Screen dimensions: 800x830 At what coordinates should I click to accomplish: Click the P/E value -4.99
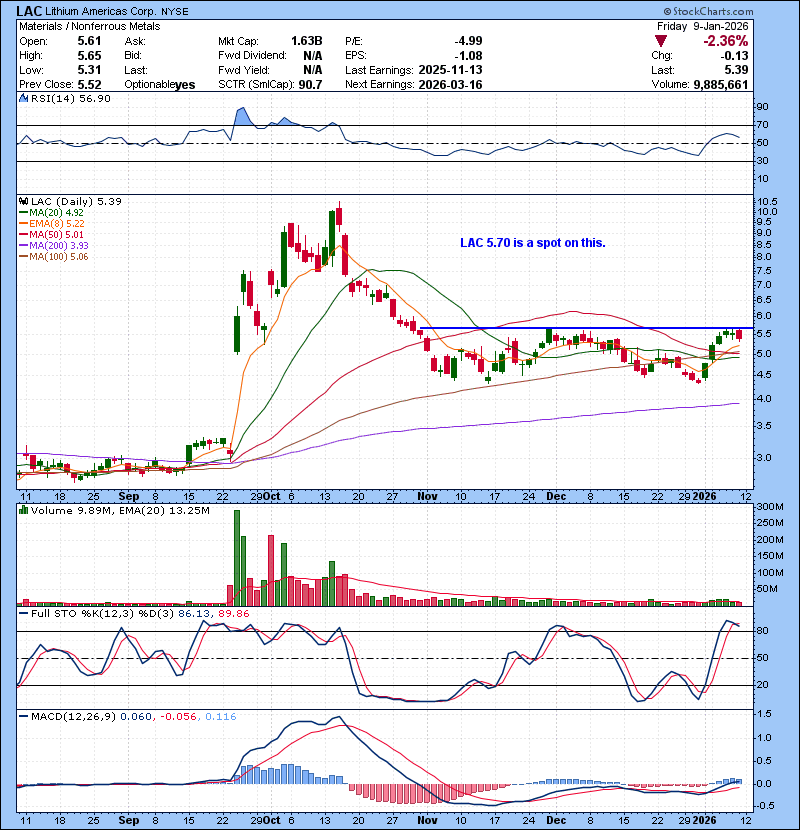(x=468, y=41)
